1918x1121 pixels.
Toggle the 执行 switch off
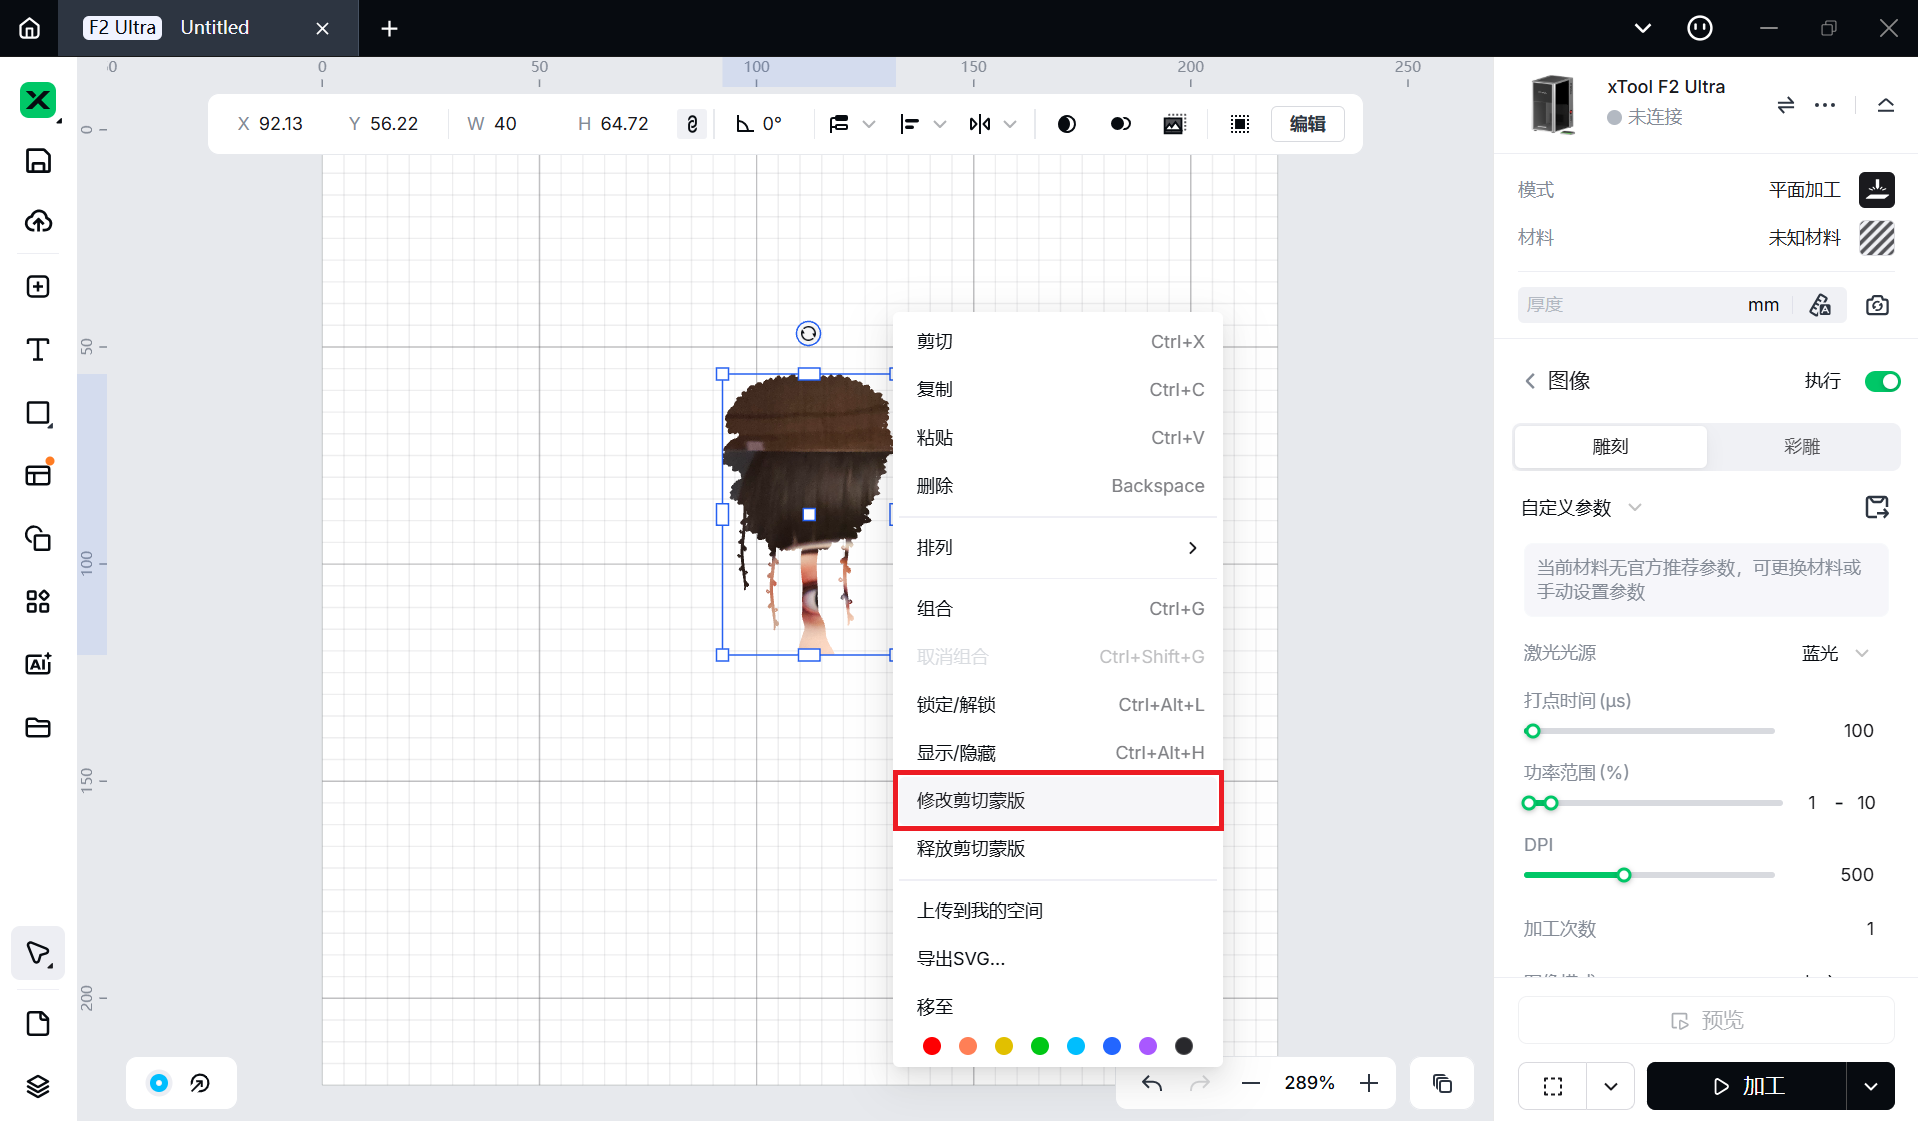click(1881, 381)
